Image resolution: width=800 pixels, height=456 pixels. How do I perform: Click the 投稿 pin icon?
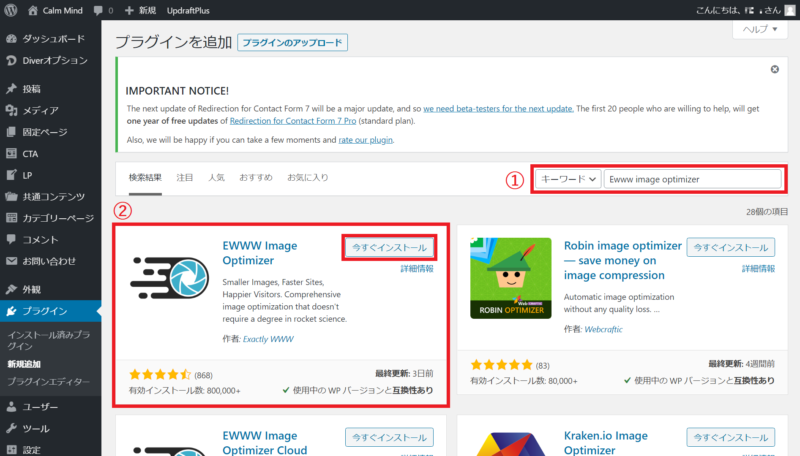tap(11, 89)
